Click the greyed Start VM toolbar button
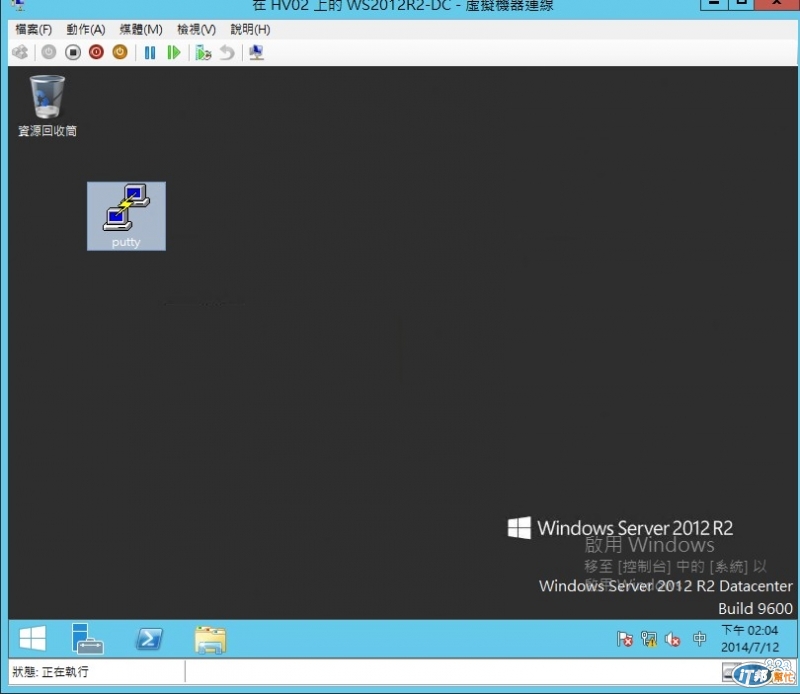800x694 pixels. pos(49,52)
